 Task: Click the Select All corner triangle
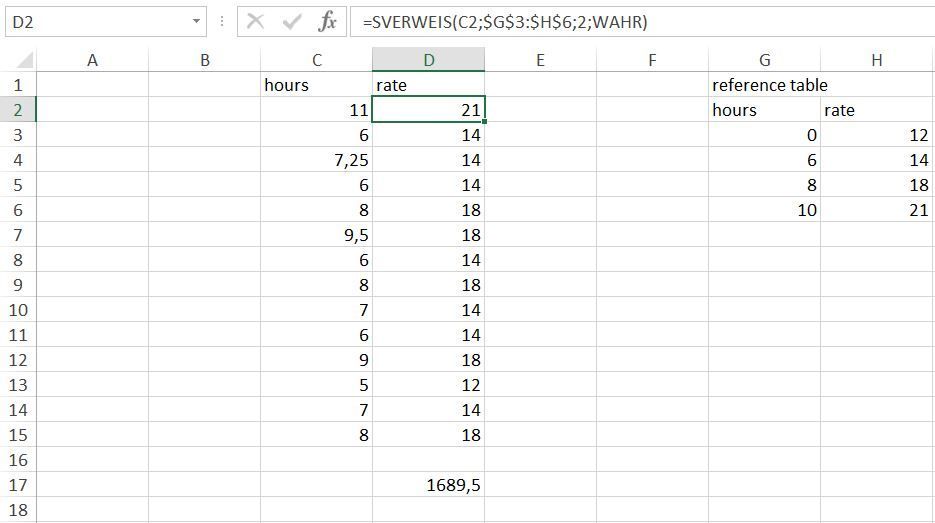point(24,60)
